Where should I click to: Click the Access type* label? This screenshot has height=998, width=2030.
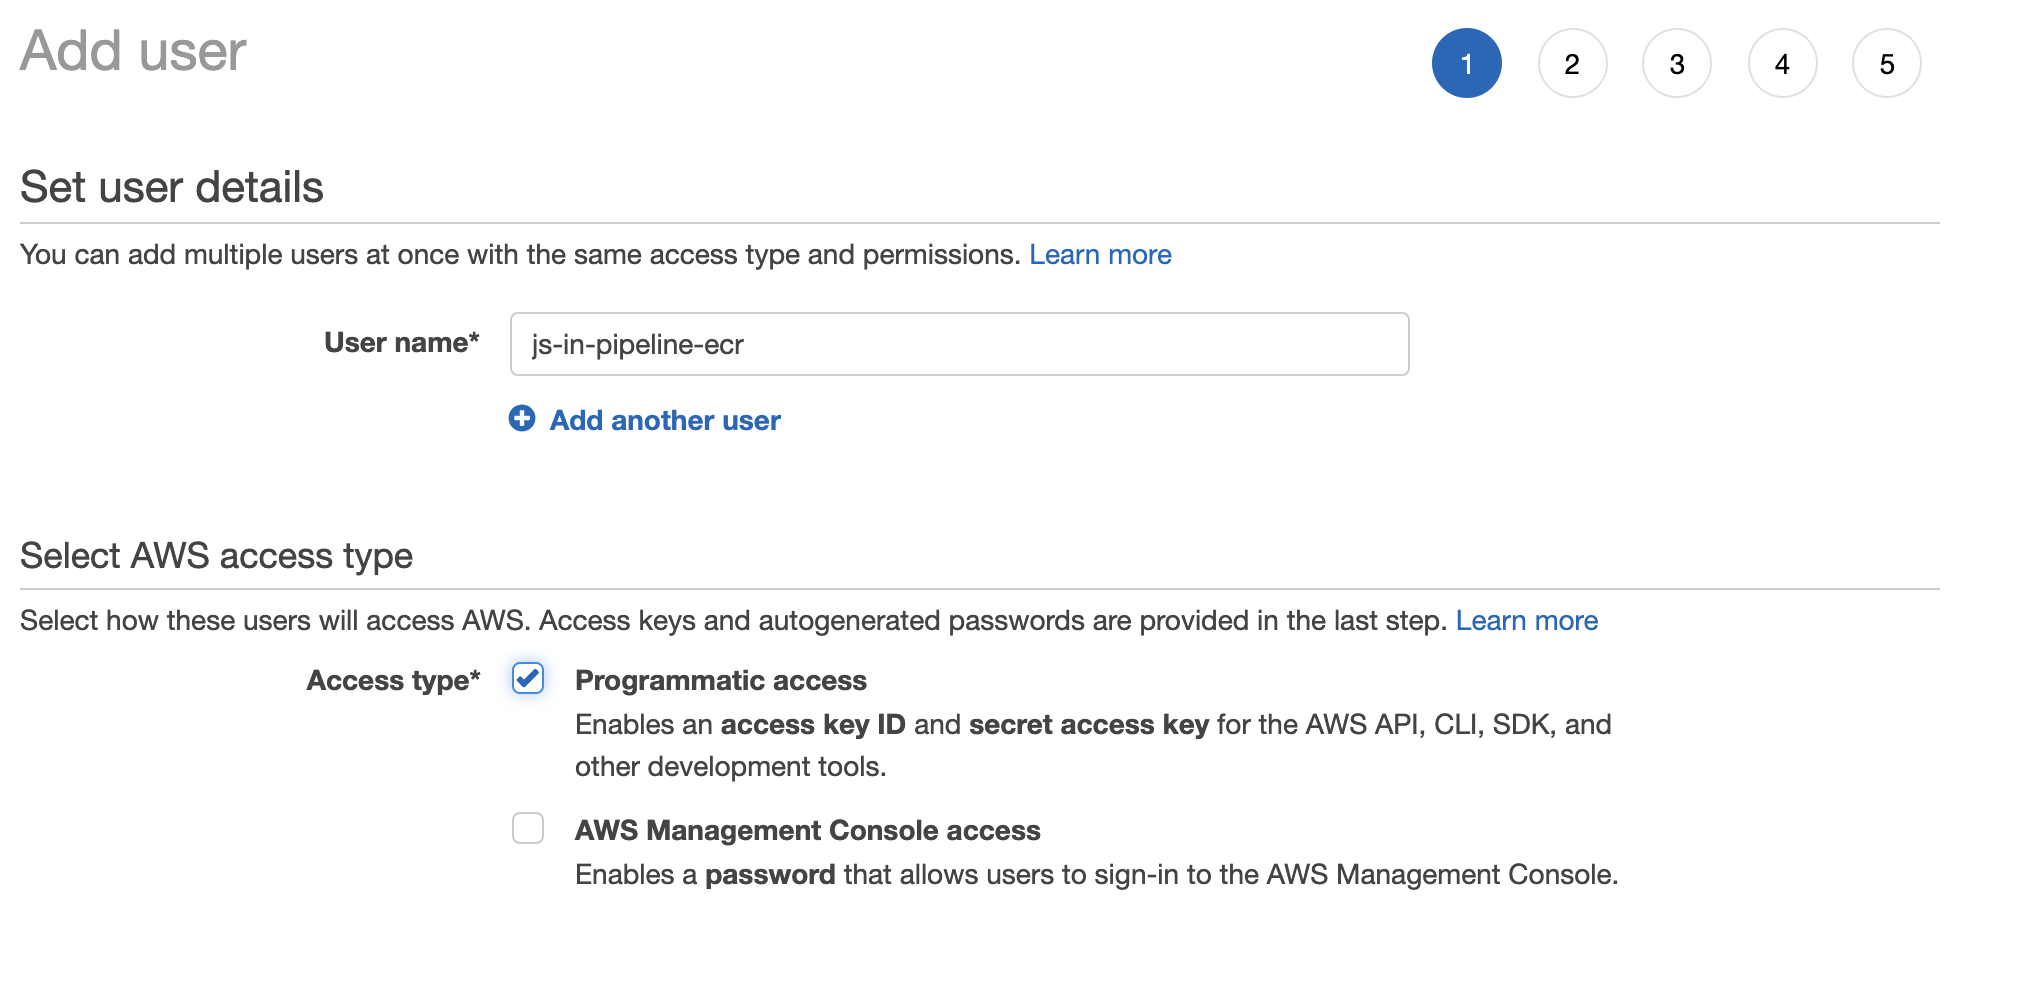click(393, 681)
